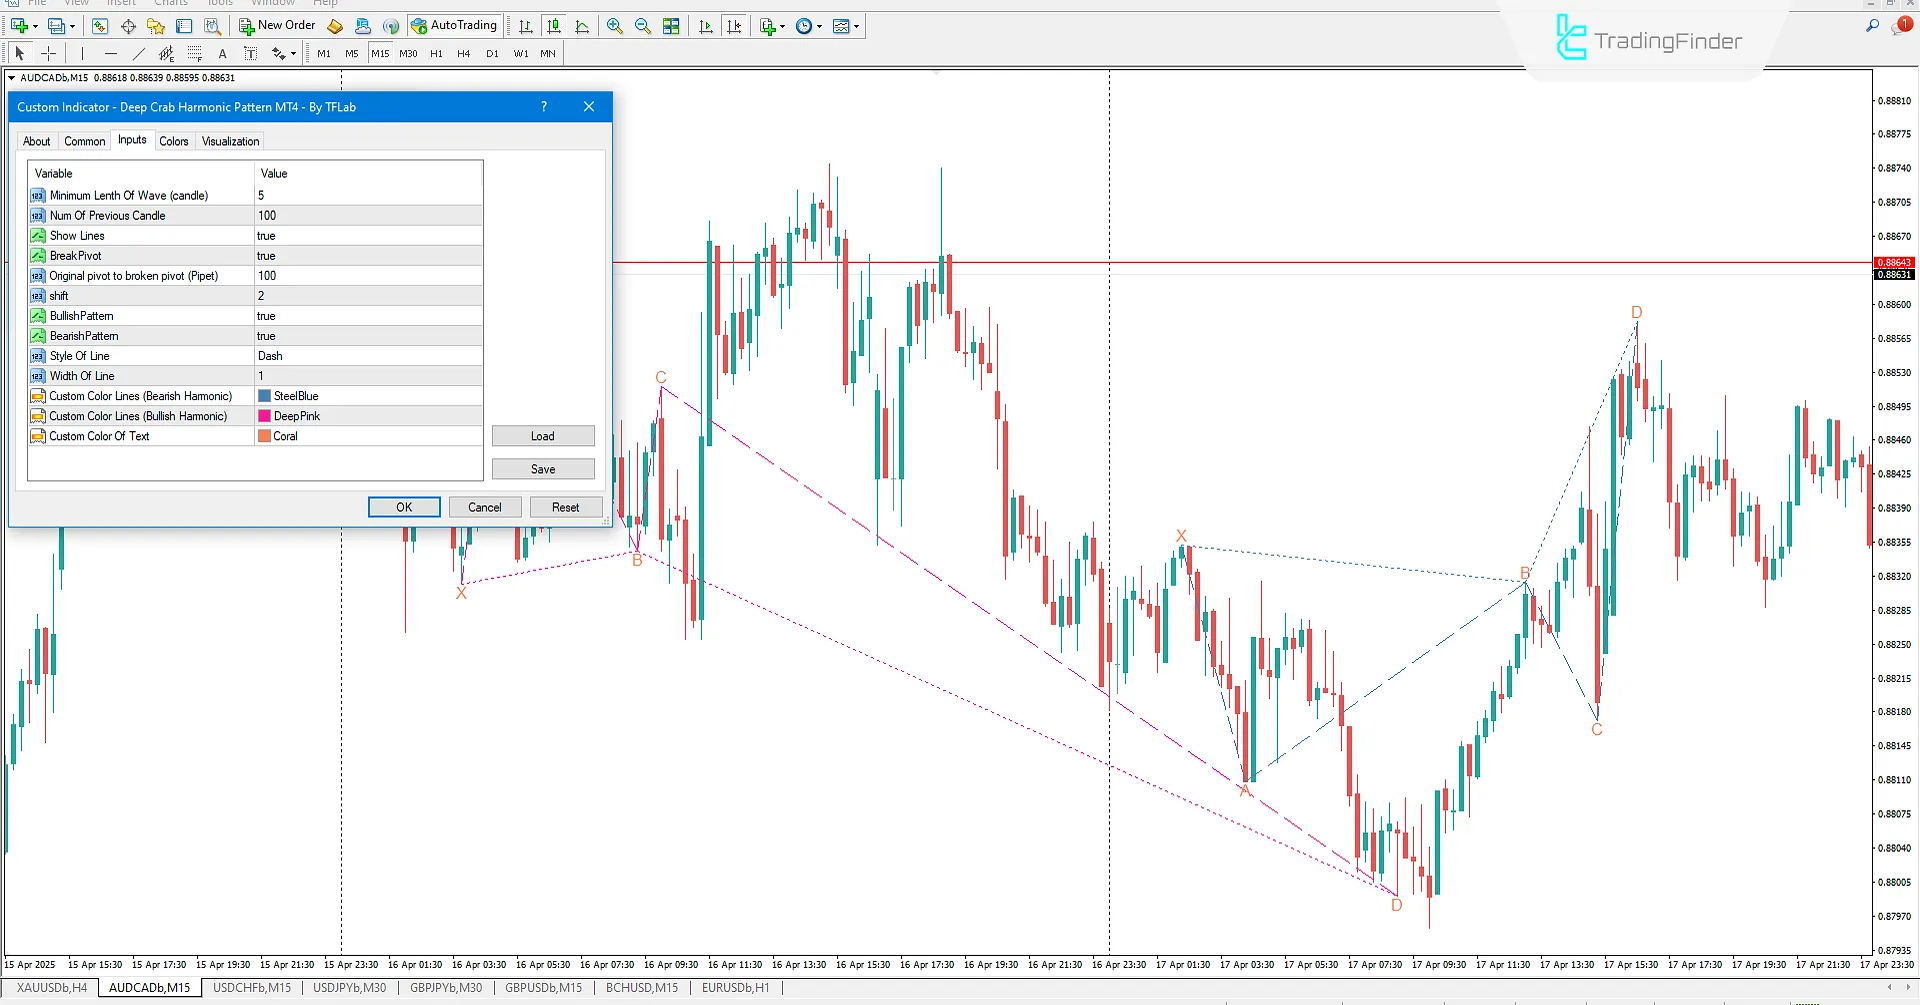Select the Fibonacci Retracement drawing tool
This screenshot has width=1920, height=1005.
click(195, 54)
